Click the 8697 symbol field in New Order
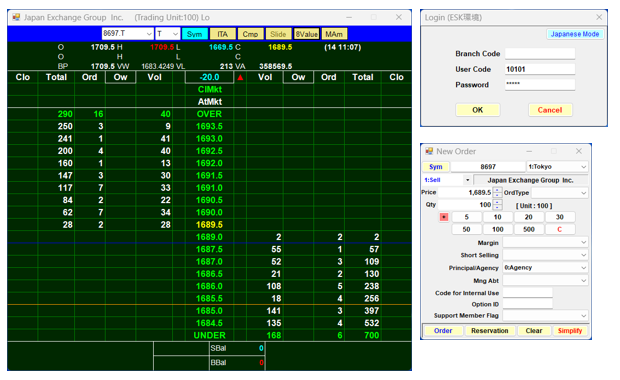 pos(488,167)
